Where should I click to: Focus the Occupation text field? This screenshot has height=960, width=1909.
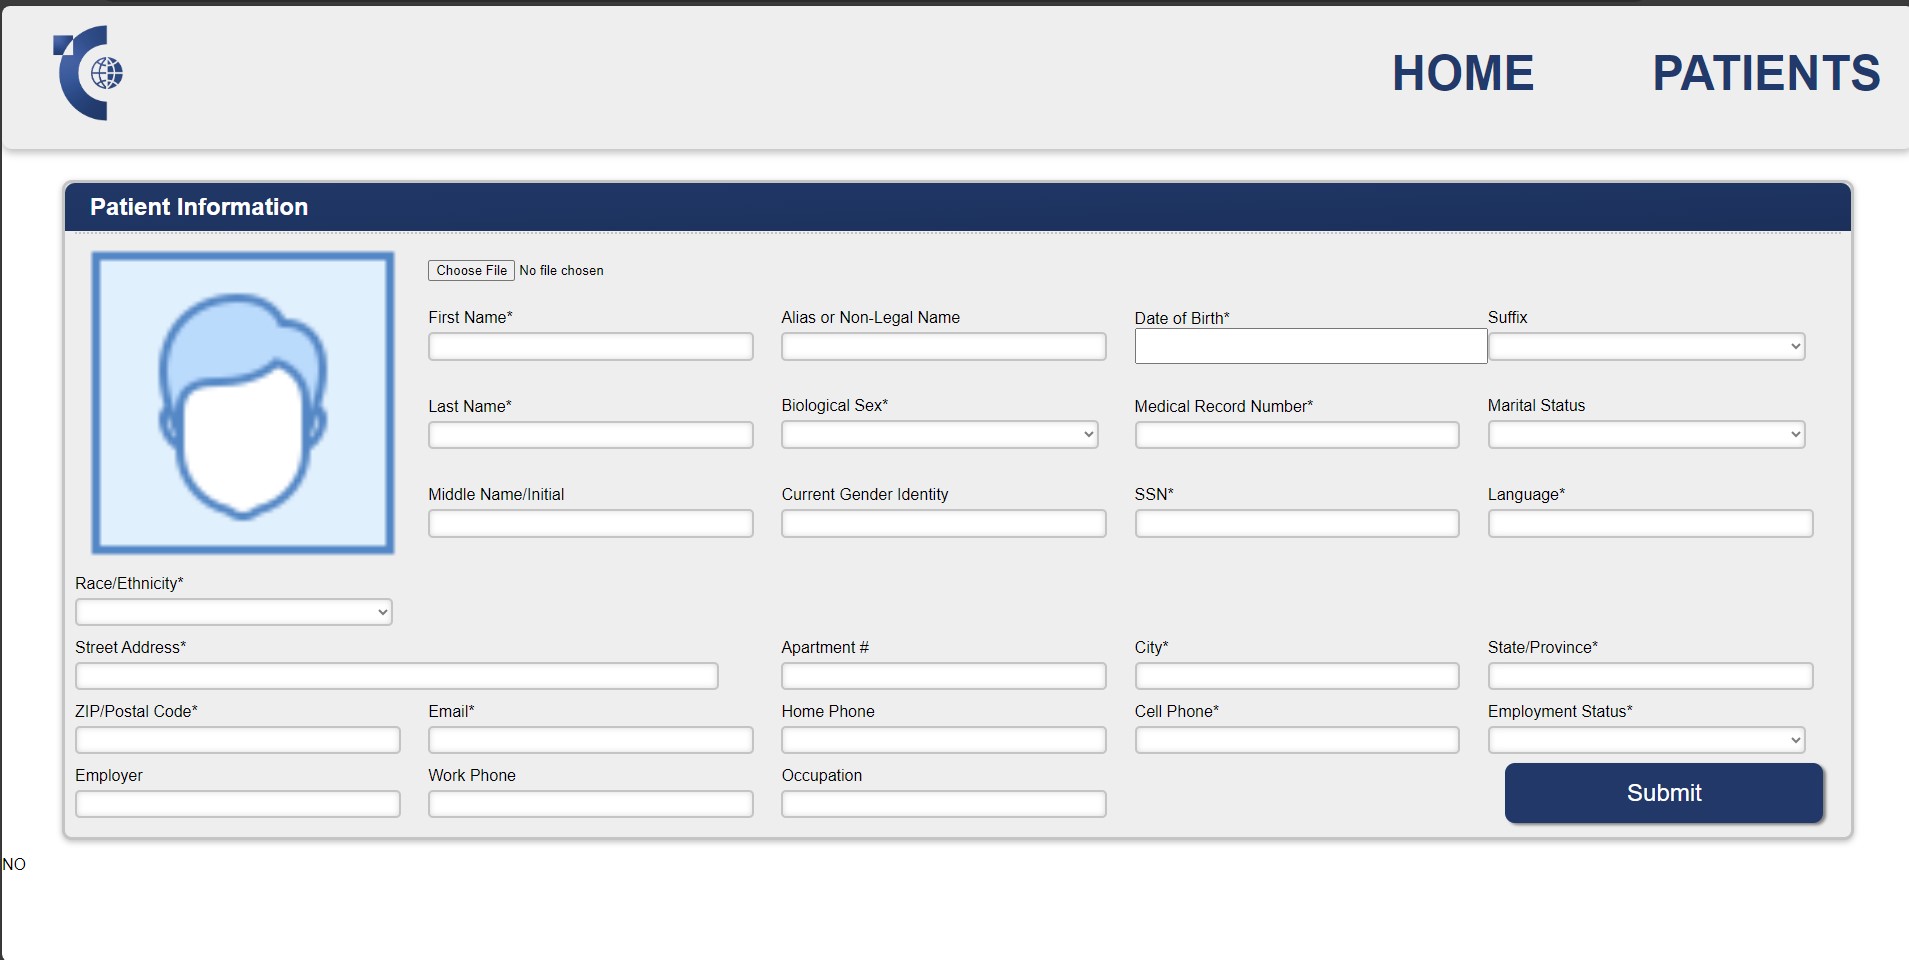click(943, 805)
